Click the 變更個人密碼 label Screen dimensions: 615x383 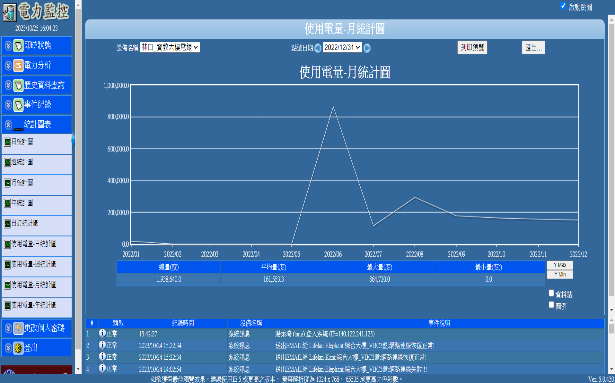pyautogui.click(x=44, y=328)
